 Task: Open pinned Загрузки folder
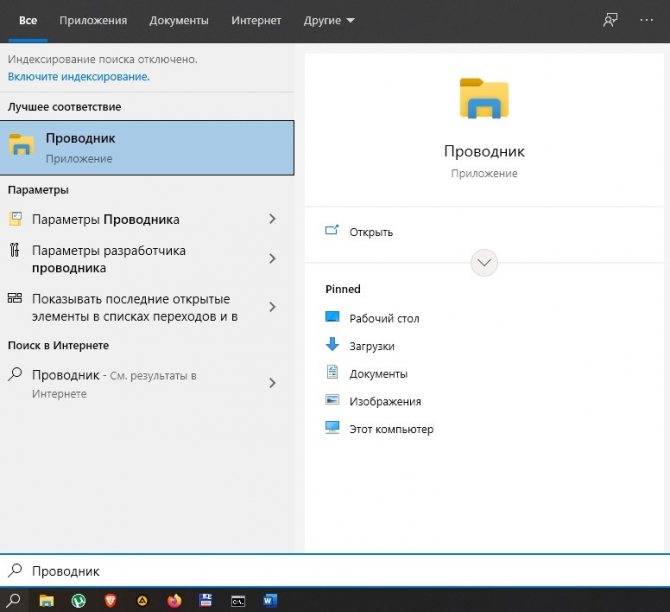pyautogui.click(x=372, y=346)
